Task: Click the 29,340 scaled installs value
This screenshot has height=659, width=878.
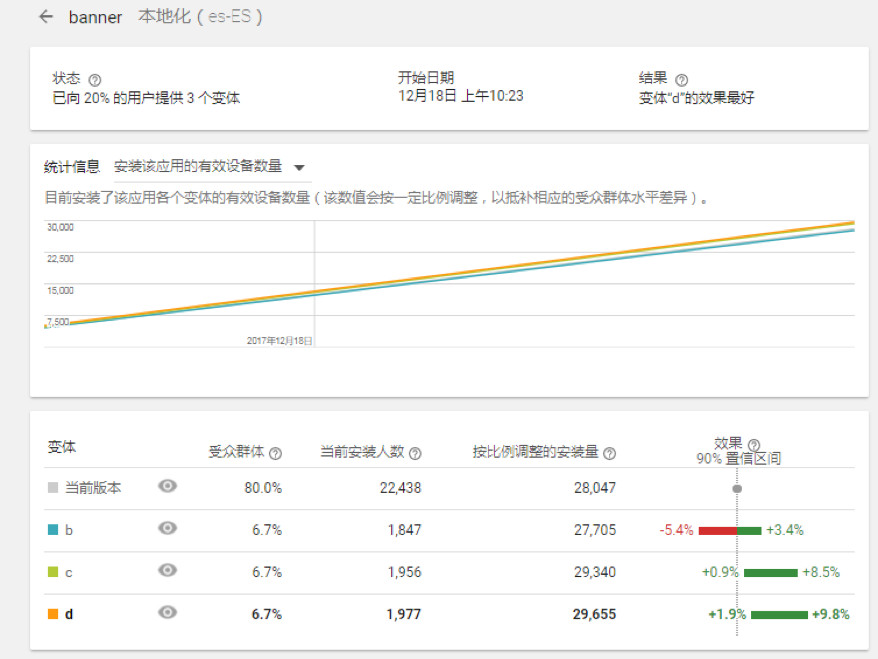Action: tap(595, 572)
